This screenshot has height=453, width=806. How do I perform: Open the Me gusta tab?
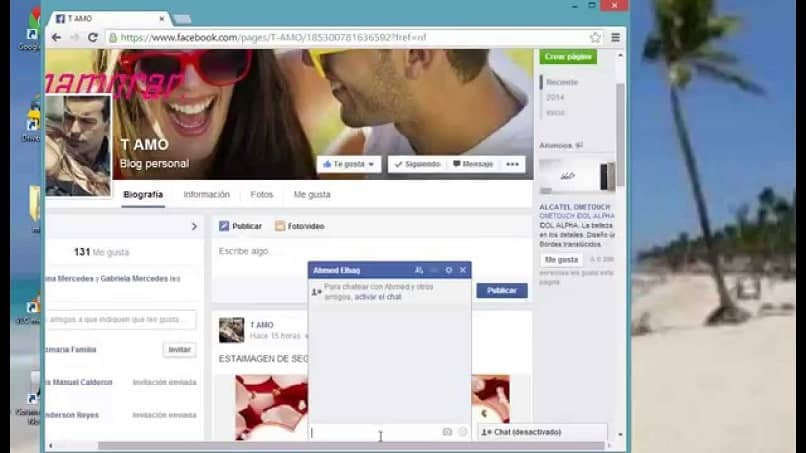coord(312,194)
